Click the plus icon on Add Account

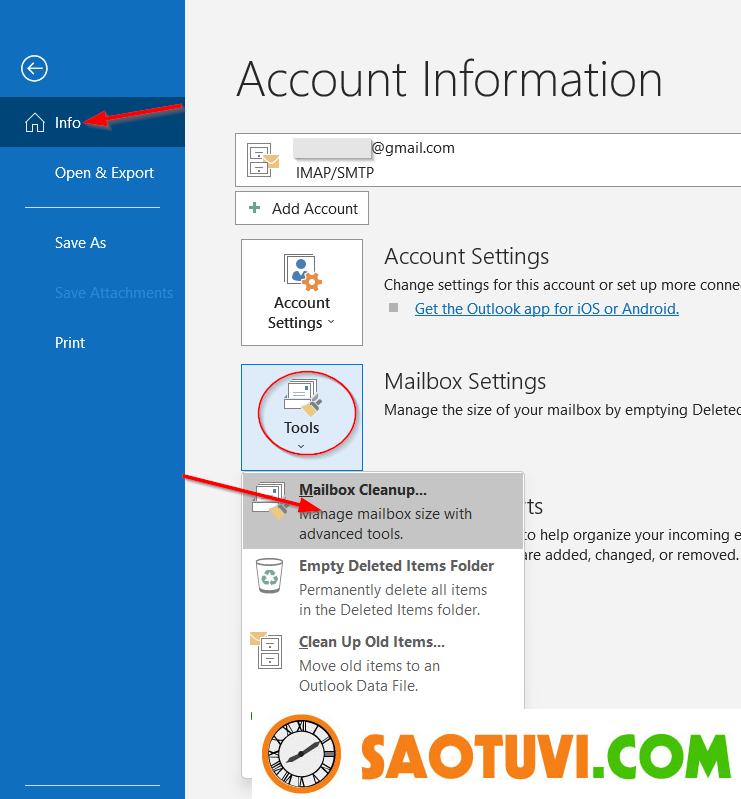coord(253,208)
